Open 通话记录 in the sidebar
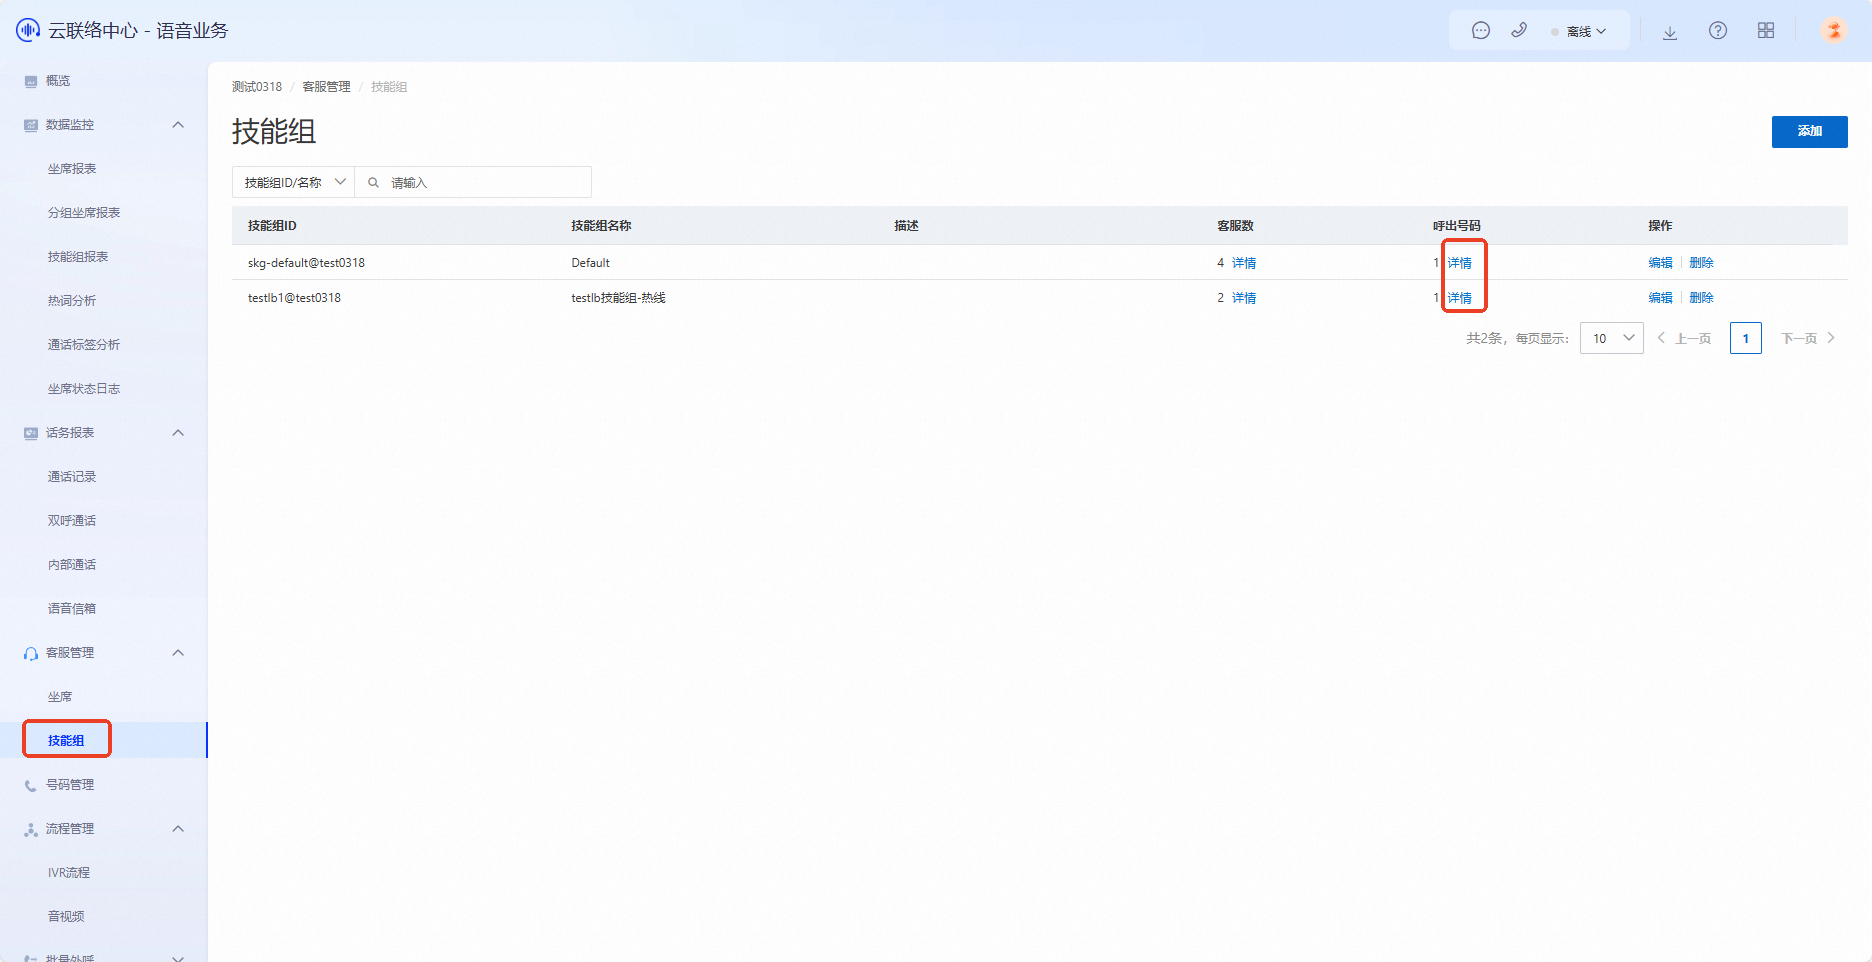Image resolution: width=1872 pixels, height=962 pixels. pos(72,477)
